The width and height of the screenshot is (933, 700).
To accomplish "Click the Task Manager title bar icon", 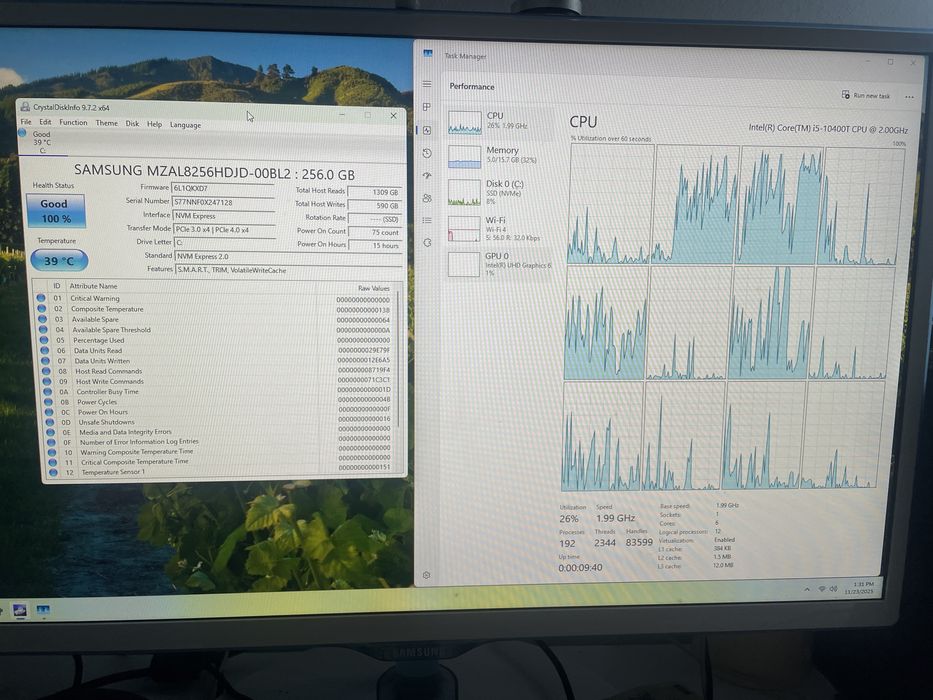I will (427, 53).
